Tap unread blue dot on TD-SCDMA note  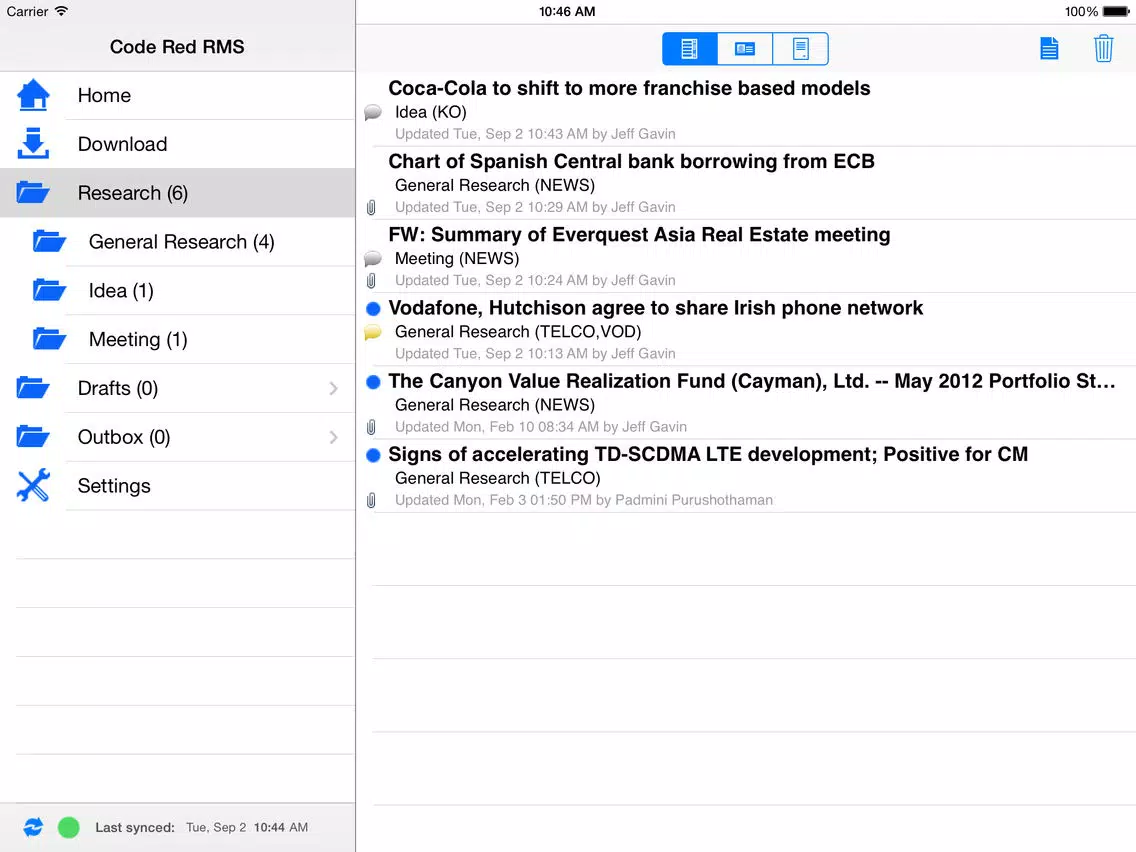point(373,455)
